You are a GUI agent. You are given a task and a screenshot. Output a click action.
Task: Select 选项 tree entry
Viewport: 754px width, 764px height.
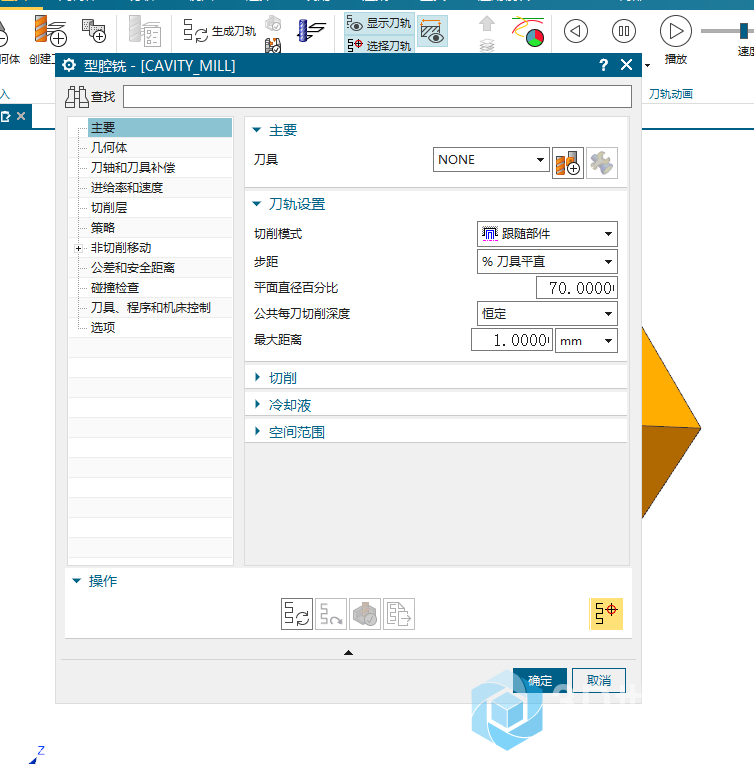coord(102,327)
